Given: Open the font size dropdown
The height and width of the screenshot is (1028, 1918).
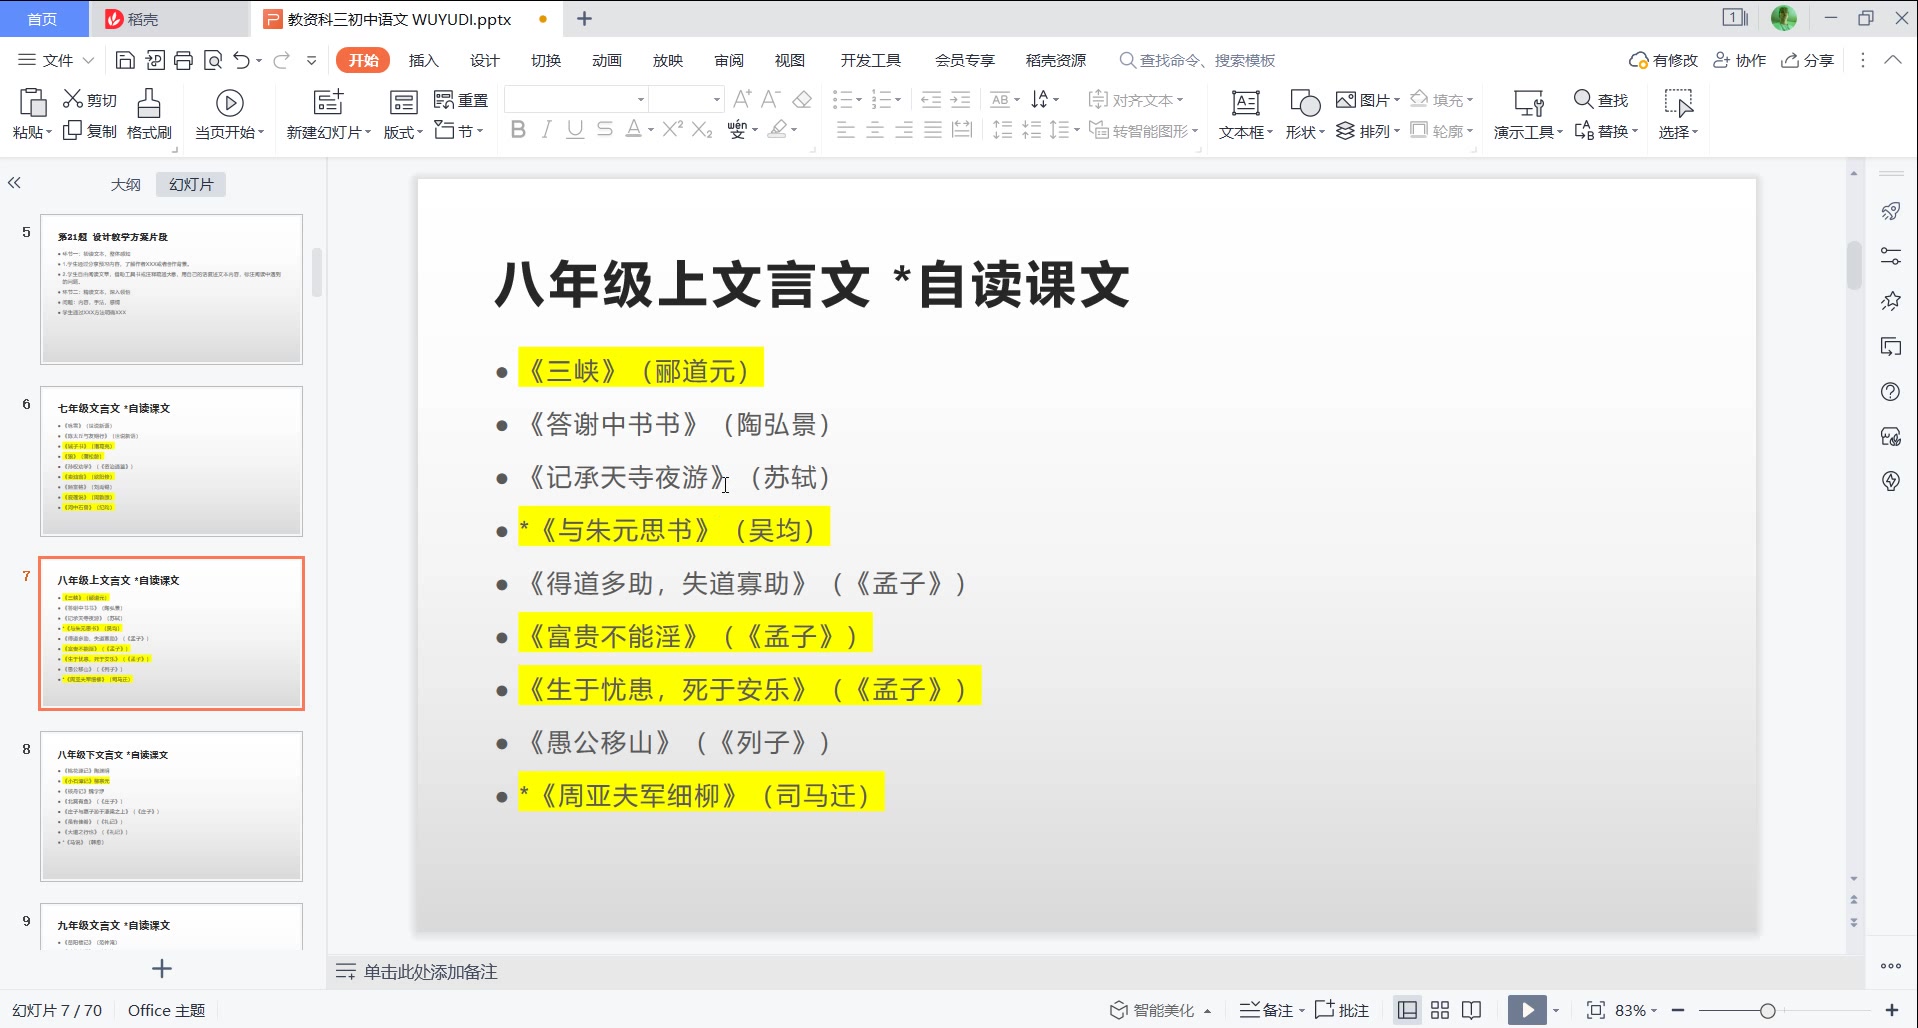Looking at the screenshot, I should (713, 99).
